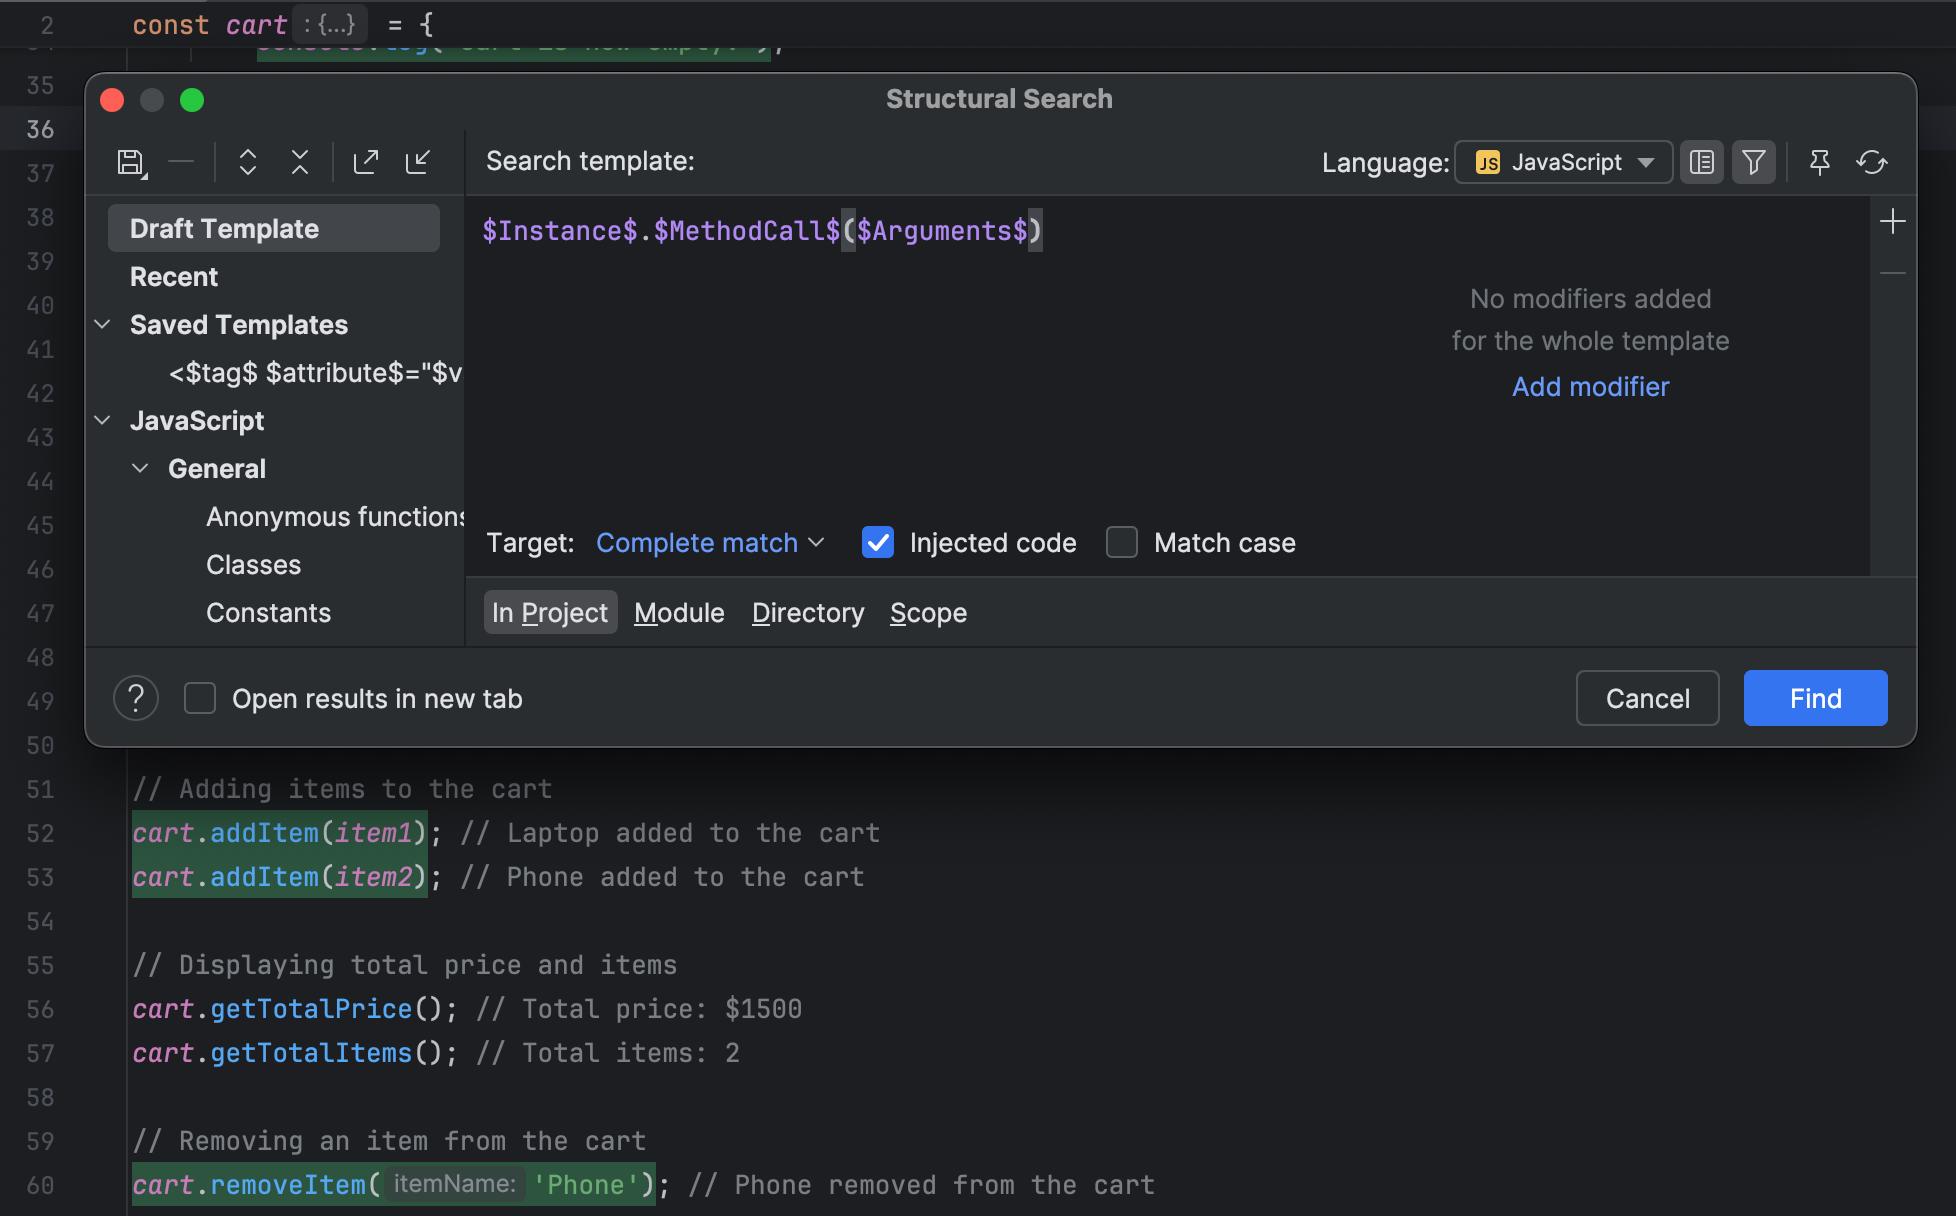Expand all tree nodes in templates list

[x=247, y=162]
